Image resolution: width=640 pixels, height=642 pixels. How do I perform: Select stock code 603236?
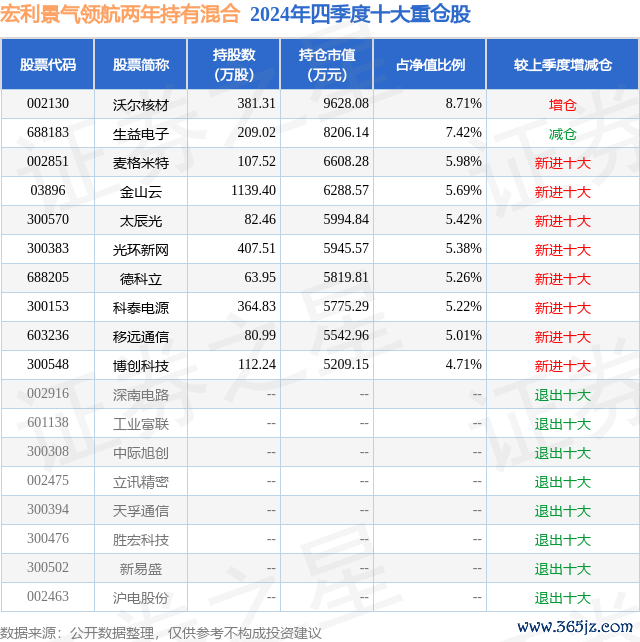click(48, 336)
